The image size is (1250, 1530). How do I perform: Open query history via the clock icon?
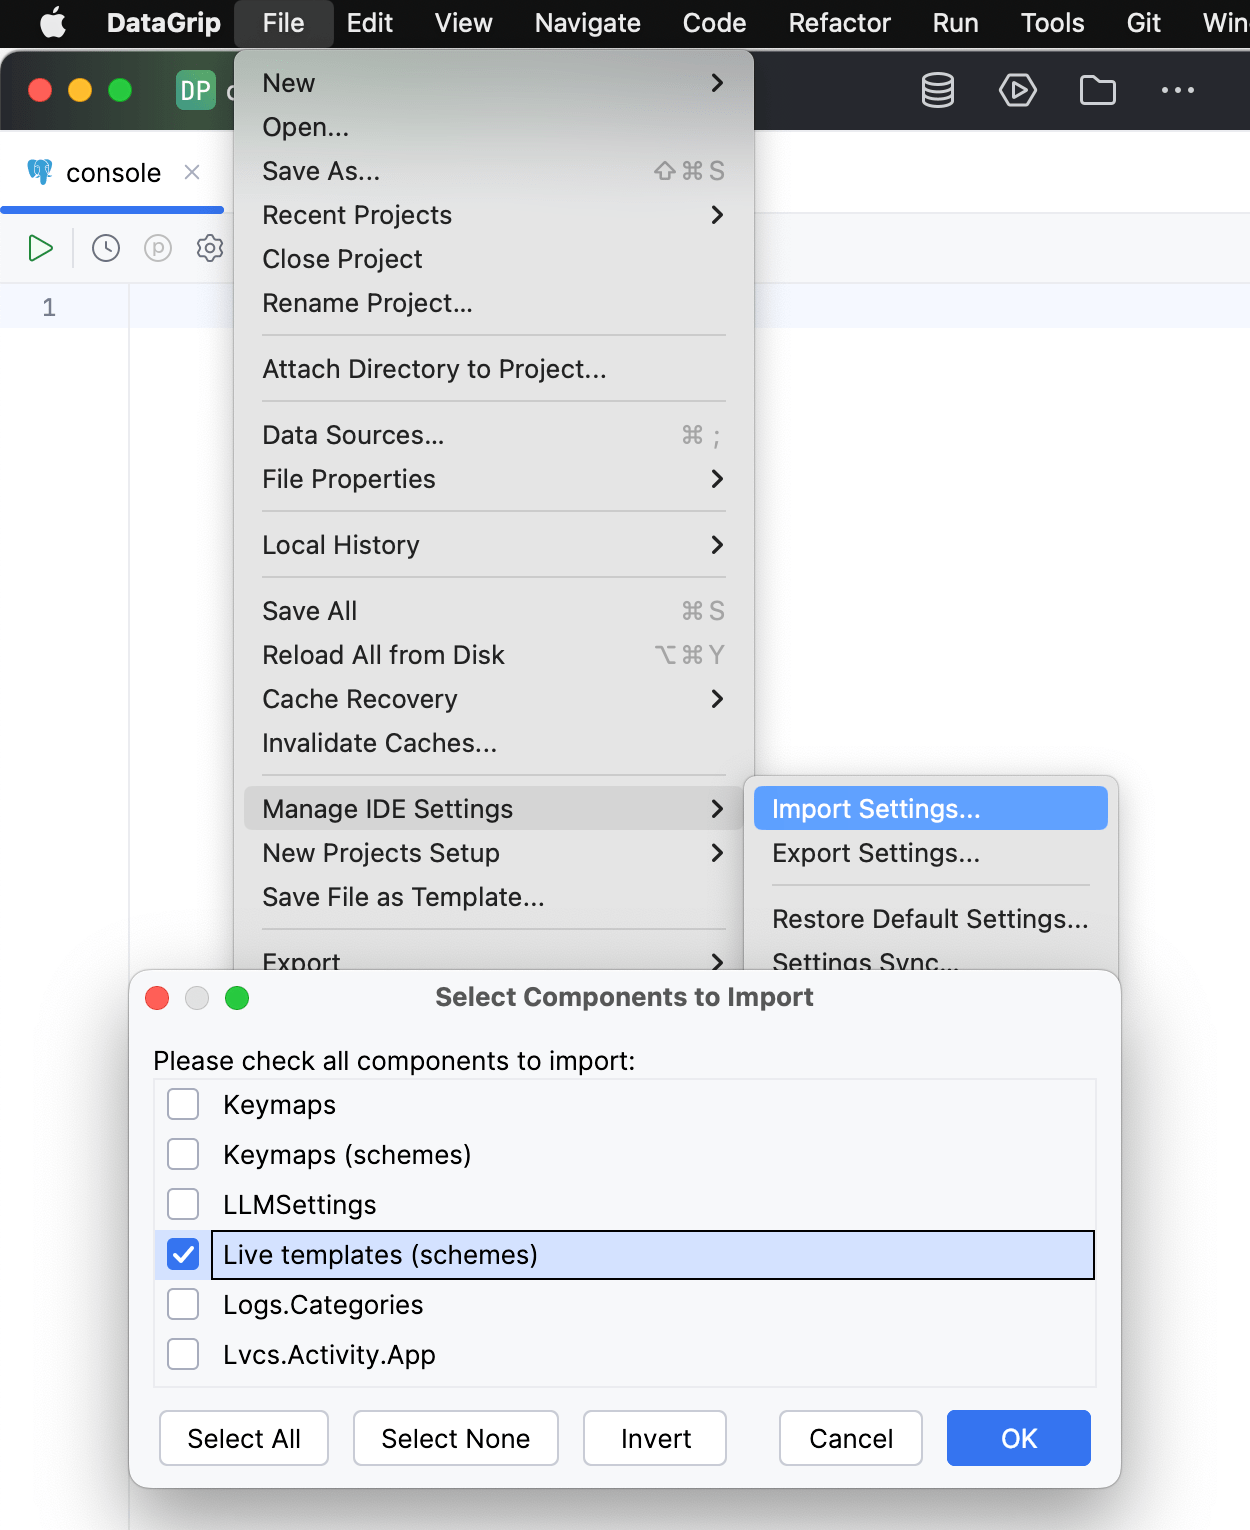pos(105,247)
